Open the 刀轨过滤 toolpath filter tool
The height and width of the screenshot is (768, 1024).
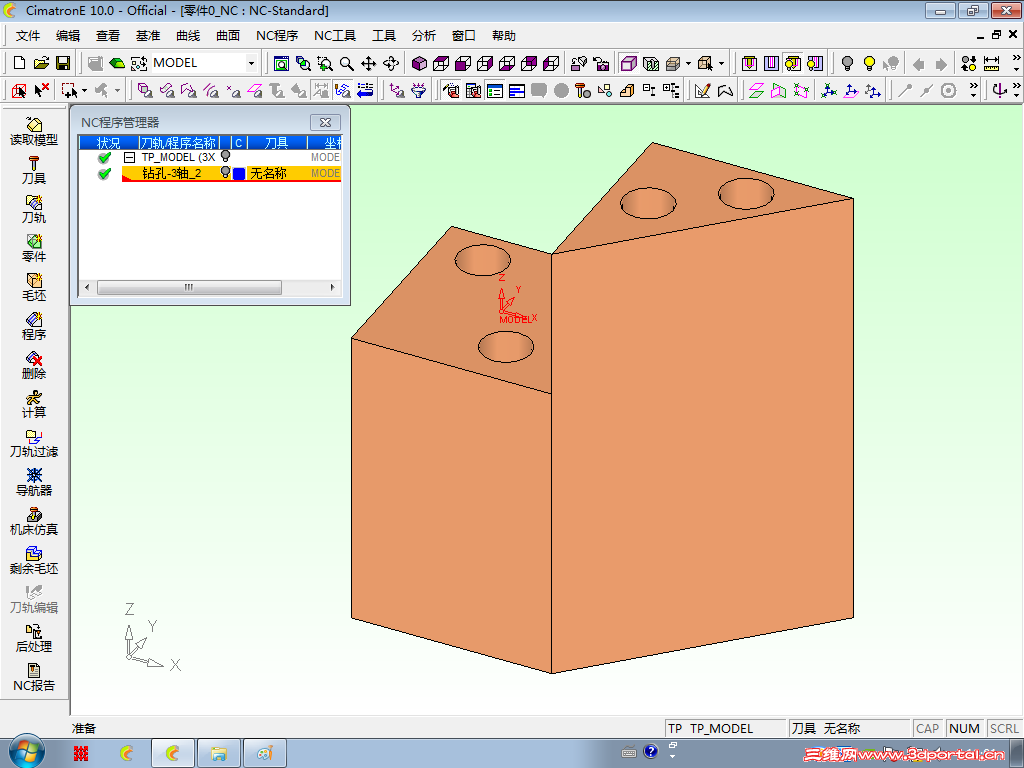(x=34, y=443)
